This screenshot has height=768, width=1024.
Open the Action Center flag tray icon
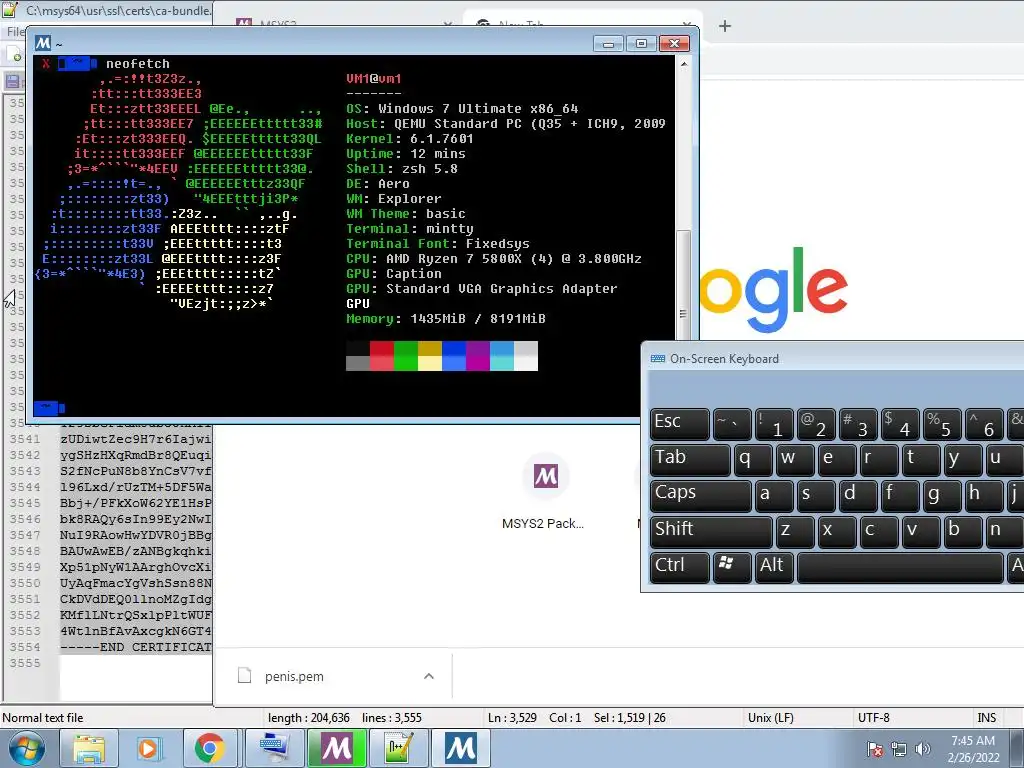coord(875,749)
